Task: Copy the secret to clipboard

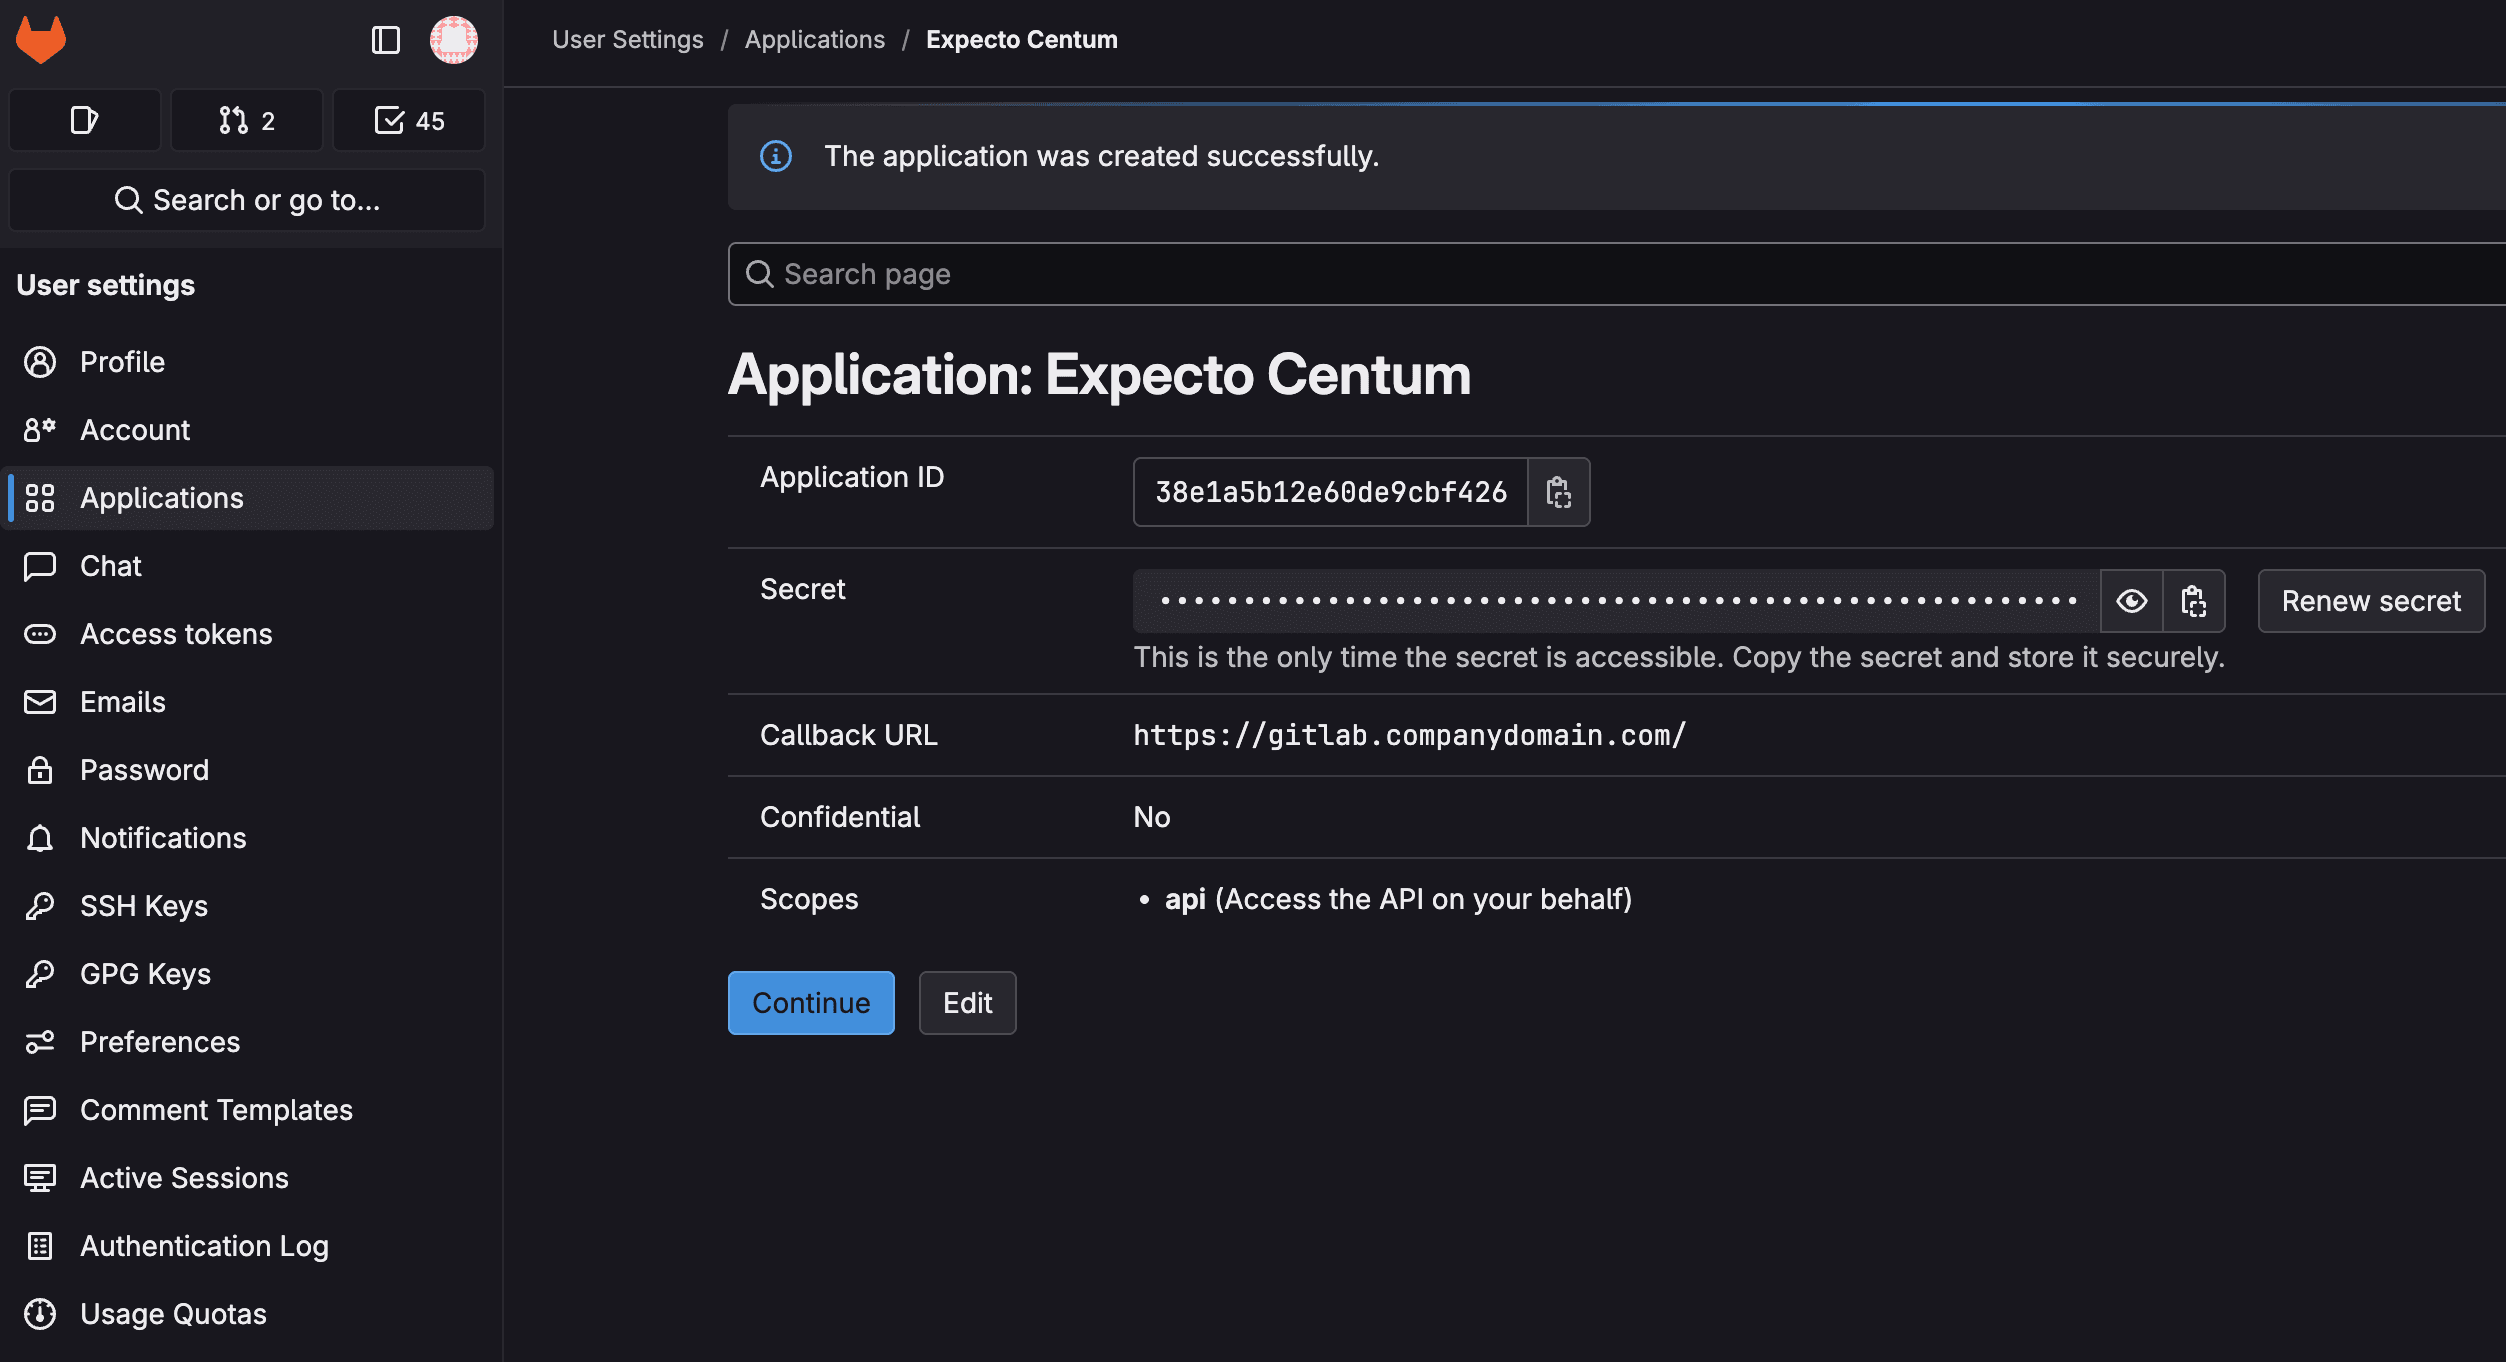Action: point(2194,601)
